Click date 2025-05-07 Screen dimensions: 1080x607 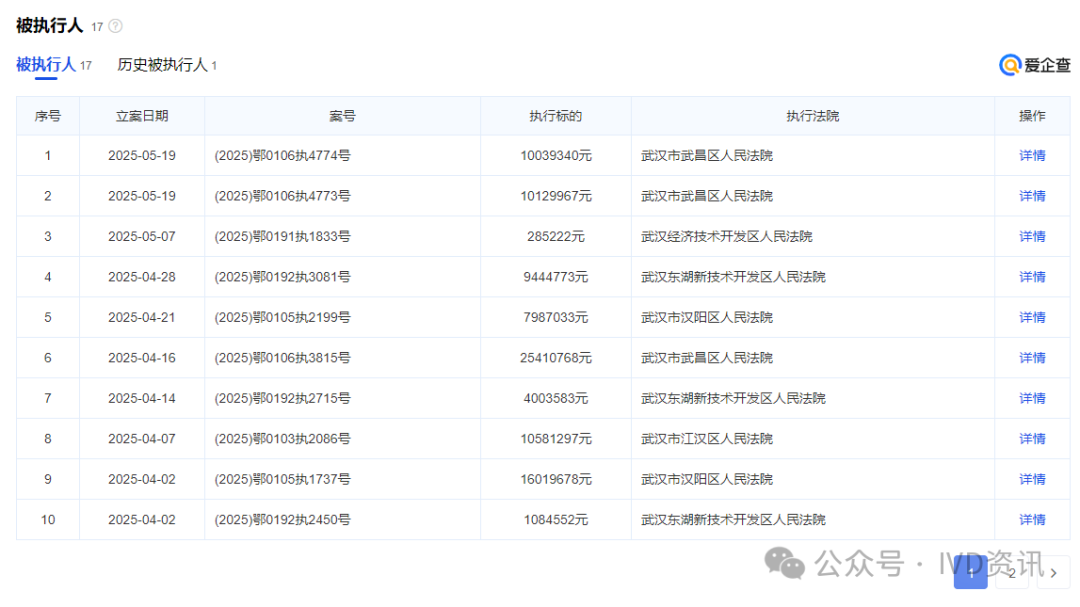(142, 236)
